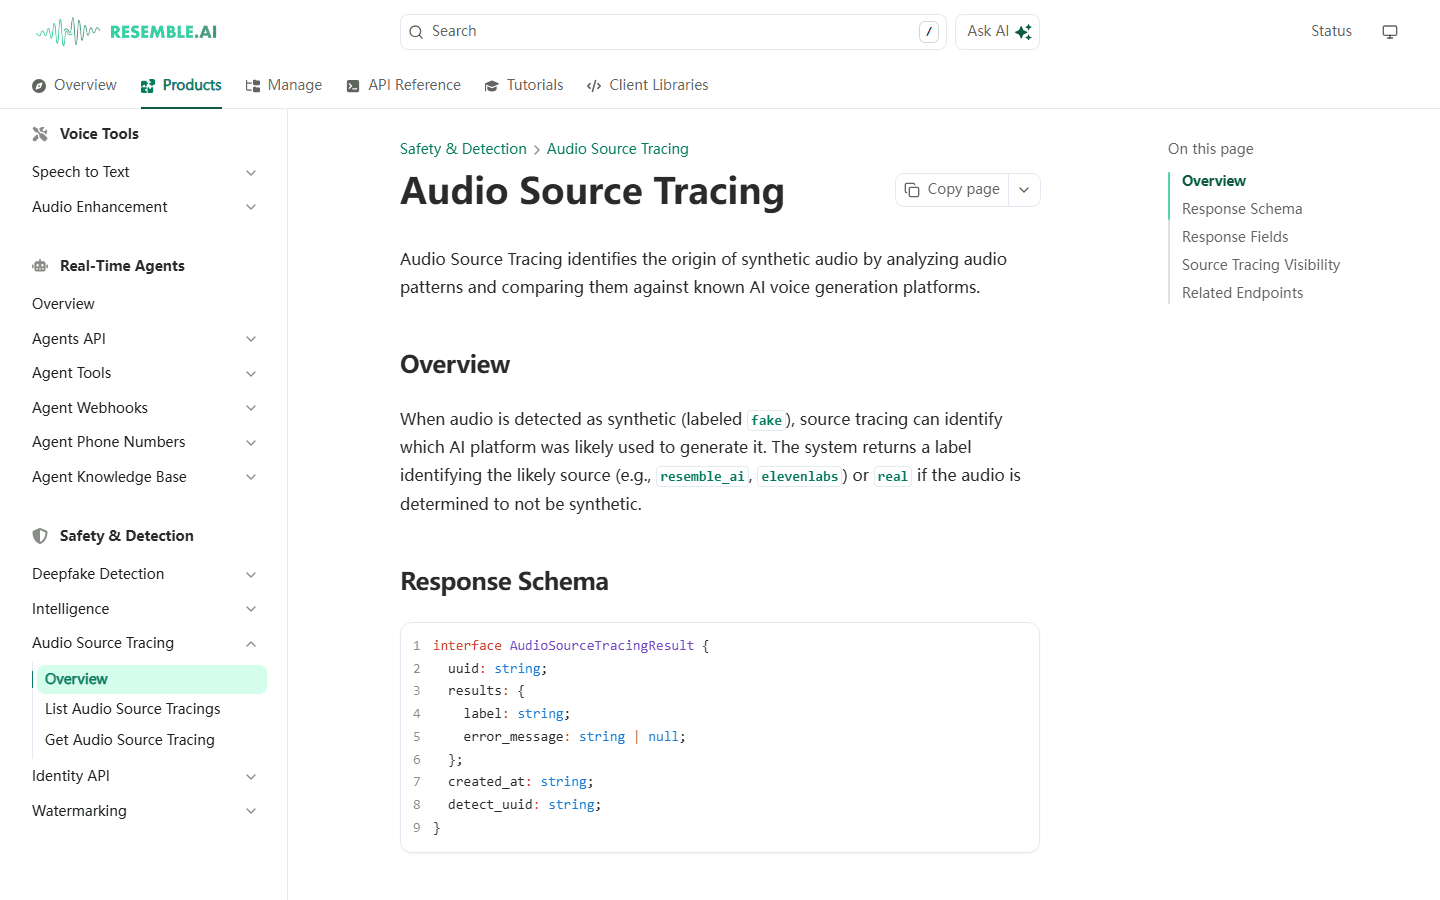1440x900 pixels.
Task: Click the Speech to Text sidebar label
Action: [81, 172]
